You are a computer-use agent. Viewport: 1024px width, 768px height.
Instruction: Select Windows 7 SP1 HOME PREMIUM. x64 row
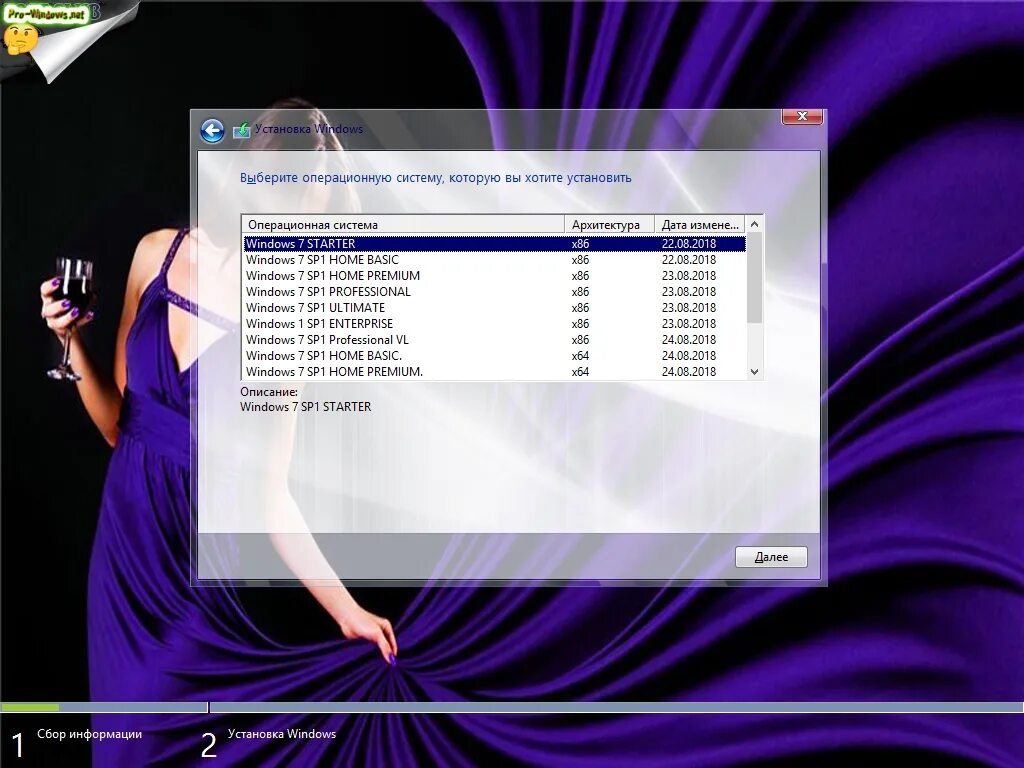point(494,372)
